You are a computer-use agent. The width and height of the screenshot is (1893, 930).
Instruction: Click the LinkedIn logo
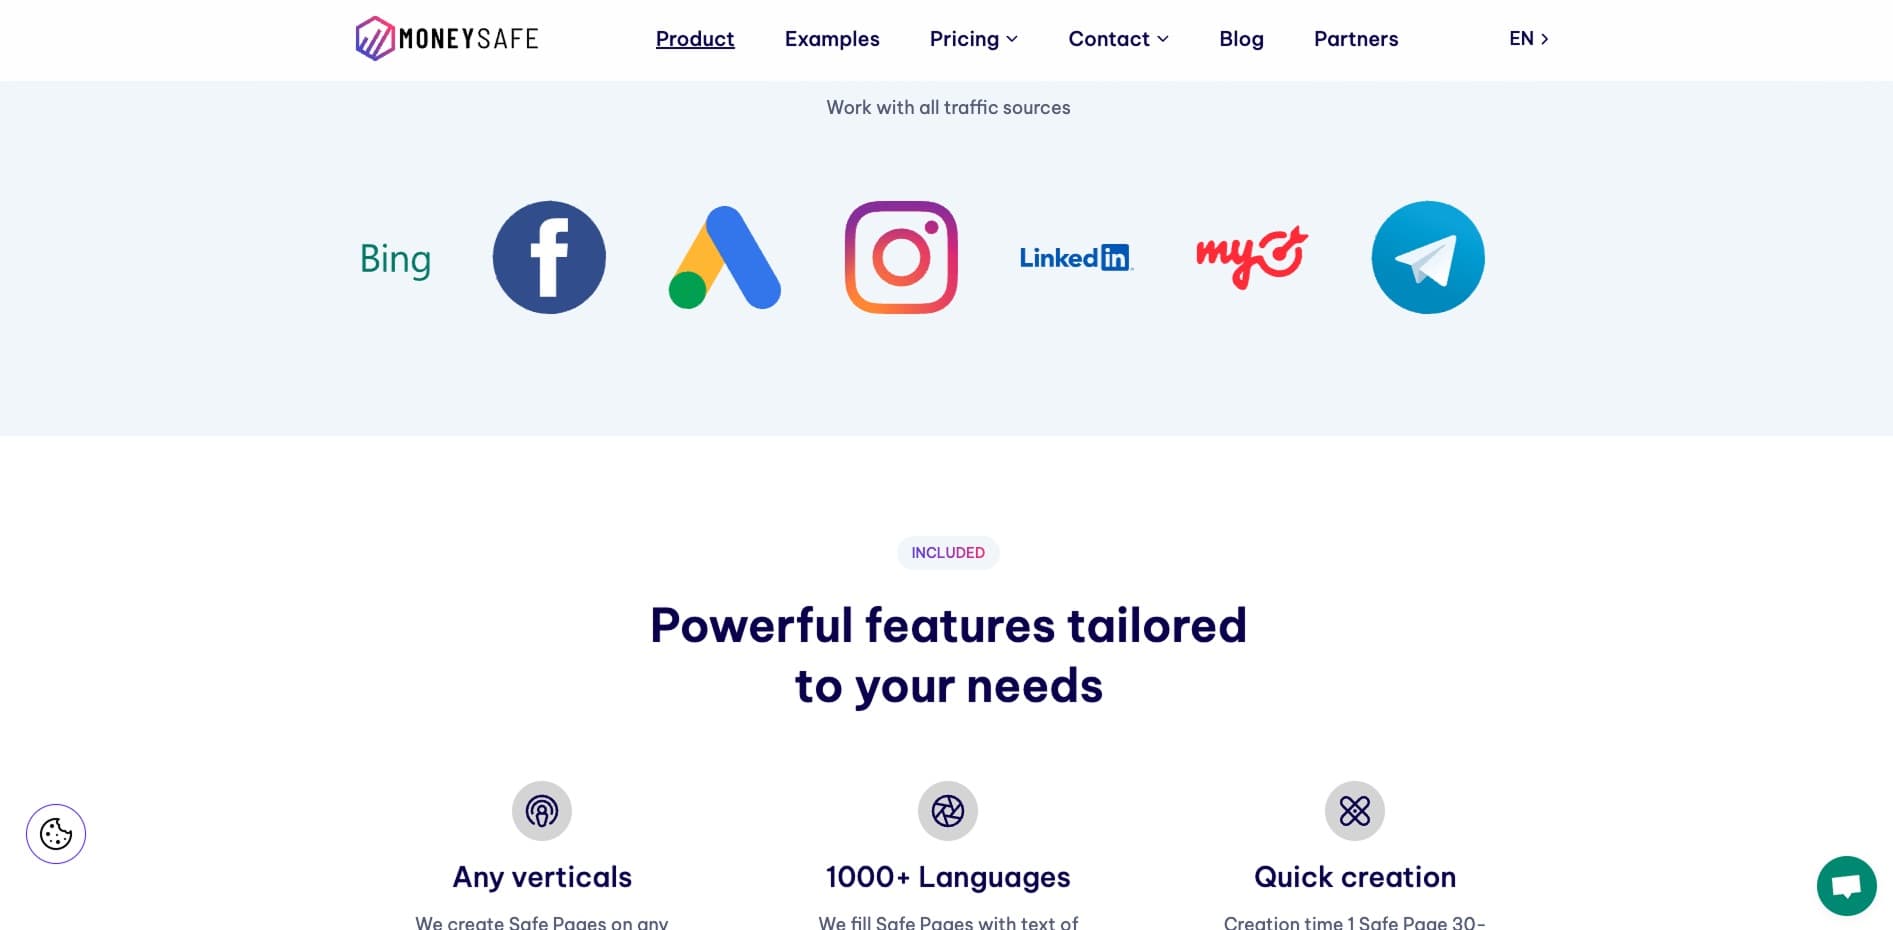click(x=1076, y=258)
